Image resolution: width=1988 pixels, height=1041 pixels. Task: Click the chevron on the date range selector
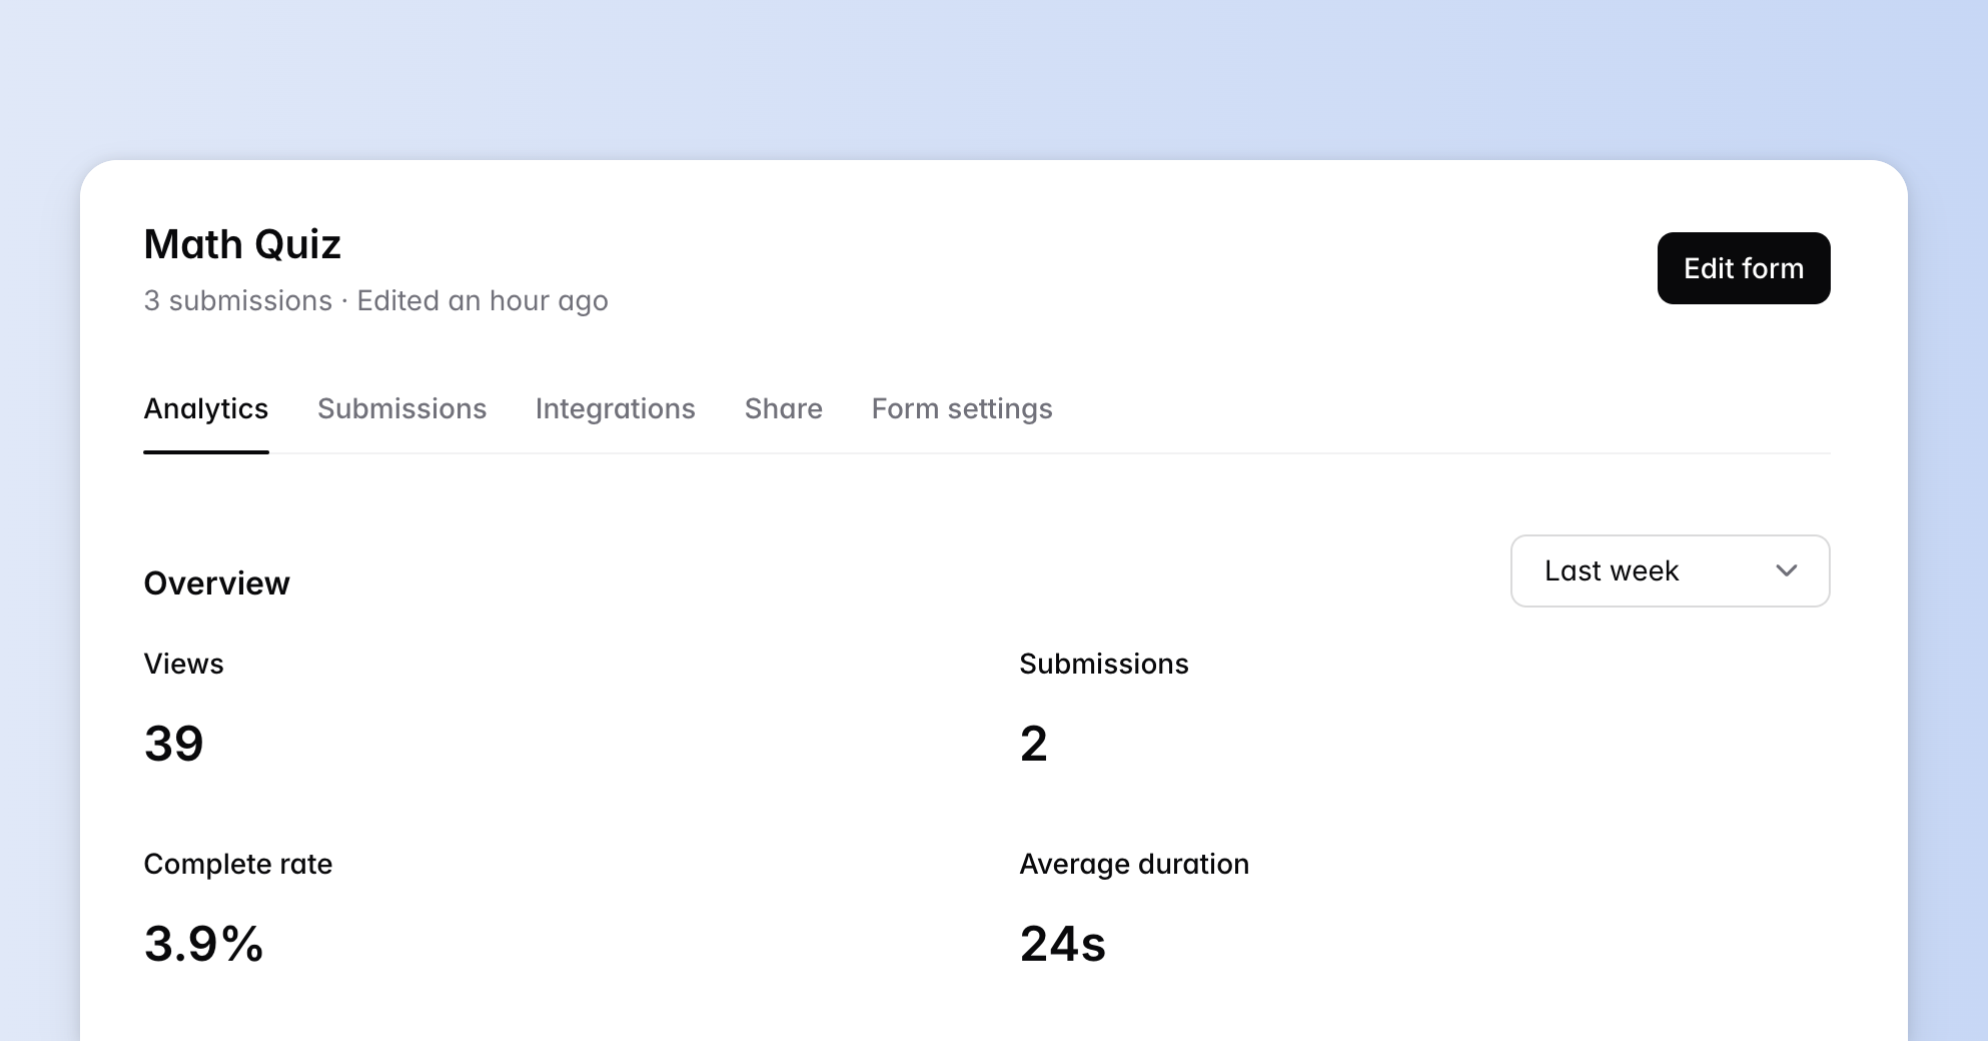pyautogui.click(x=1787, y=571)
